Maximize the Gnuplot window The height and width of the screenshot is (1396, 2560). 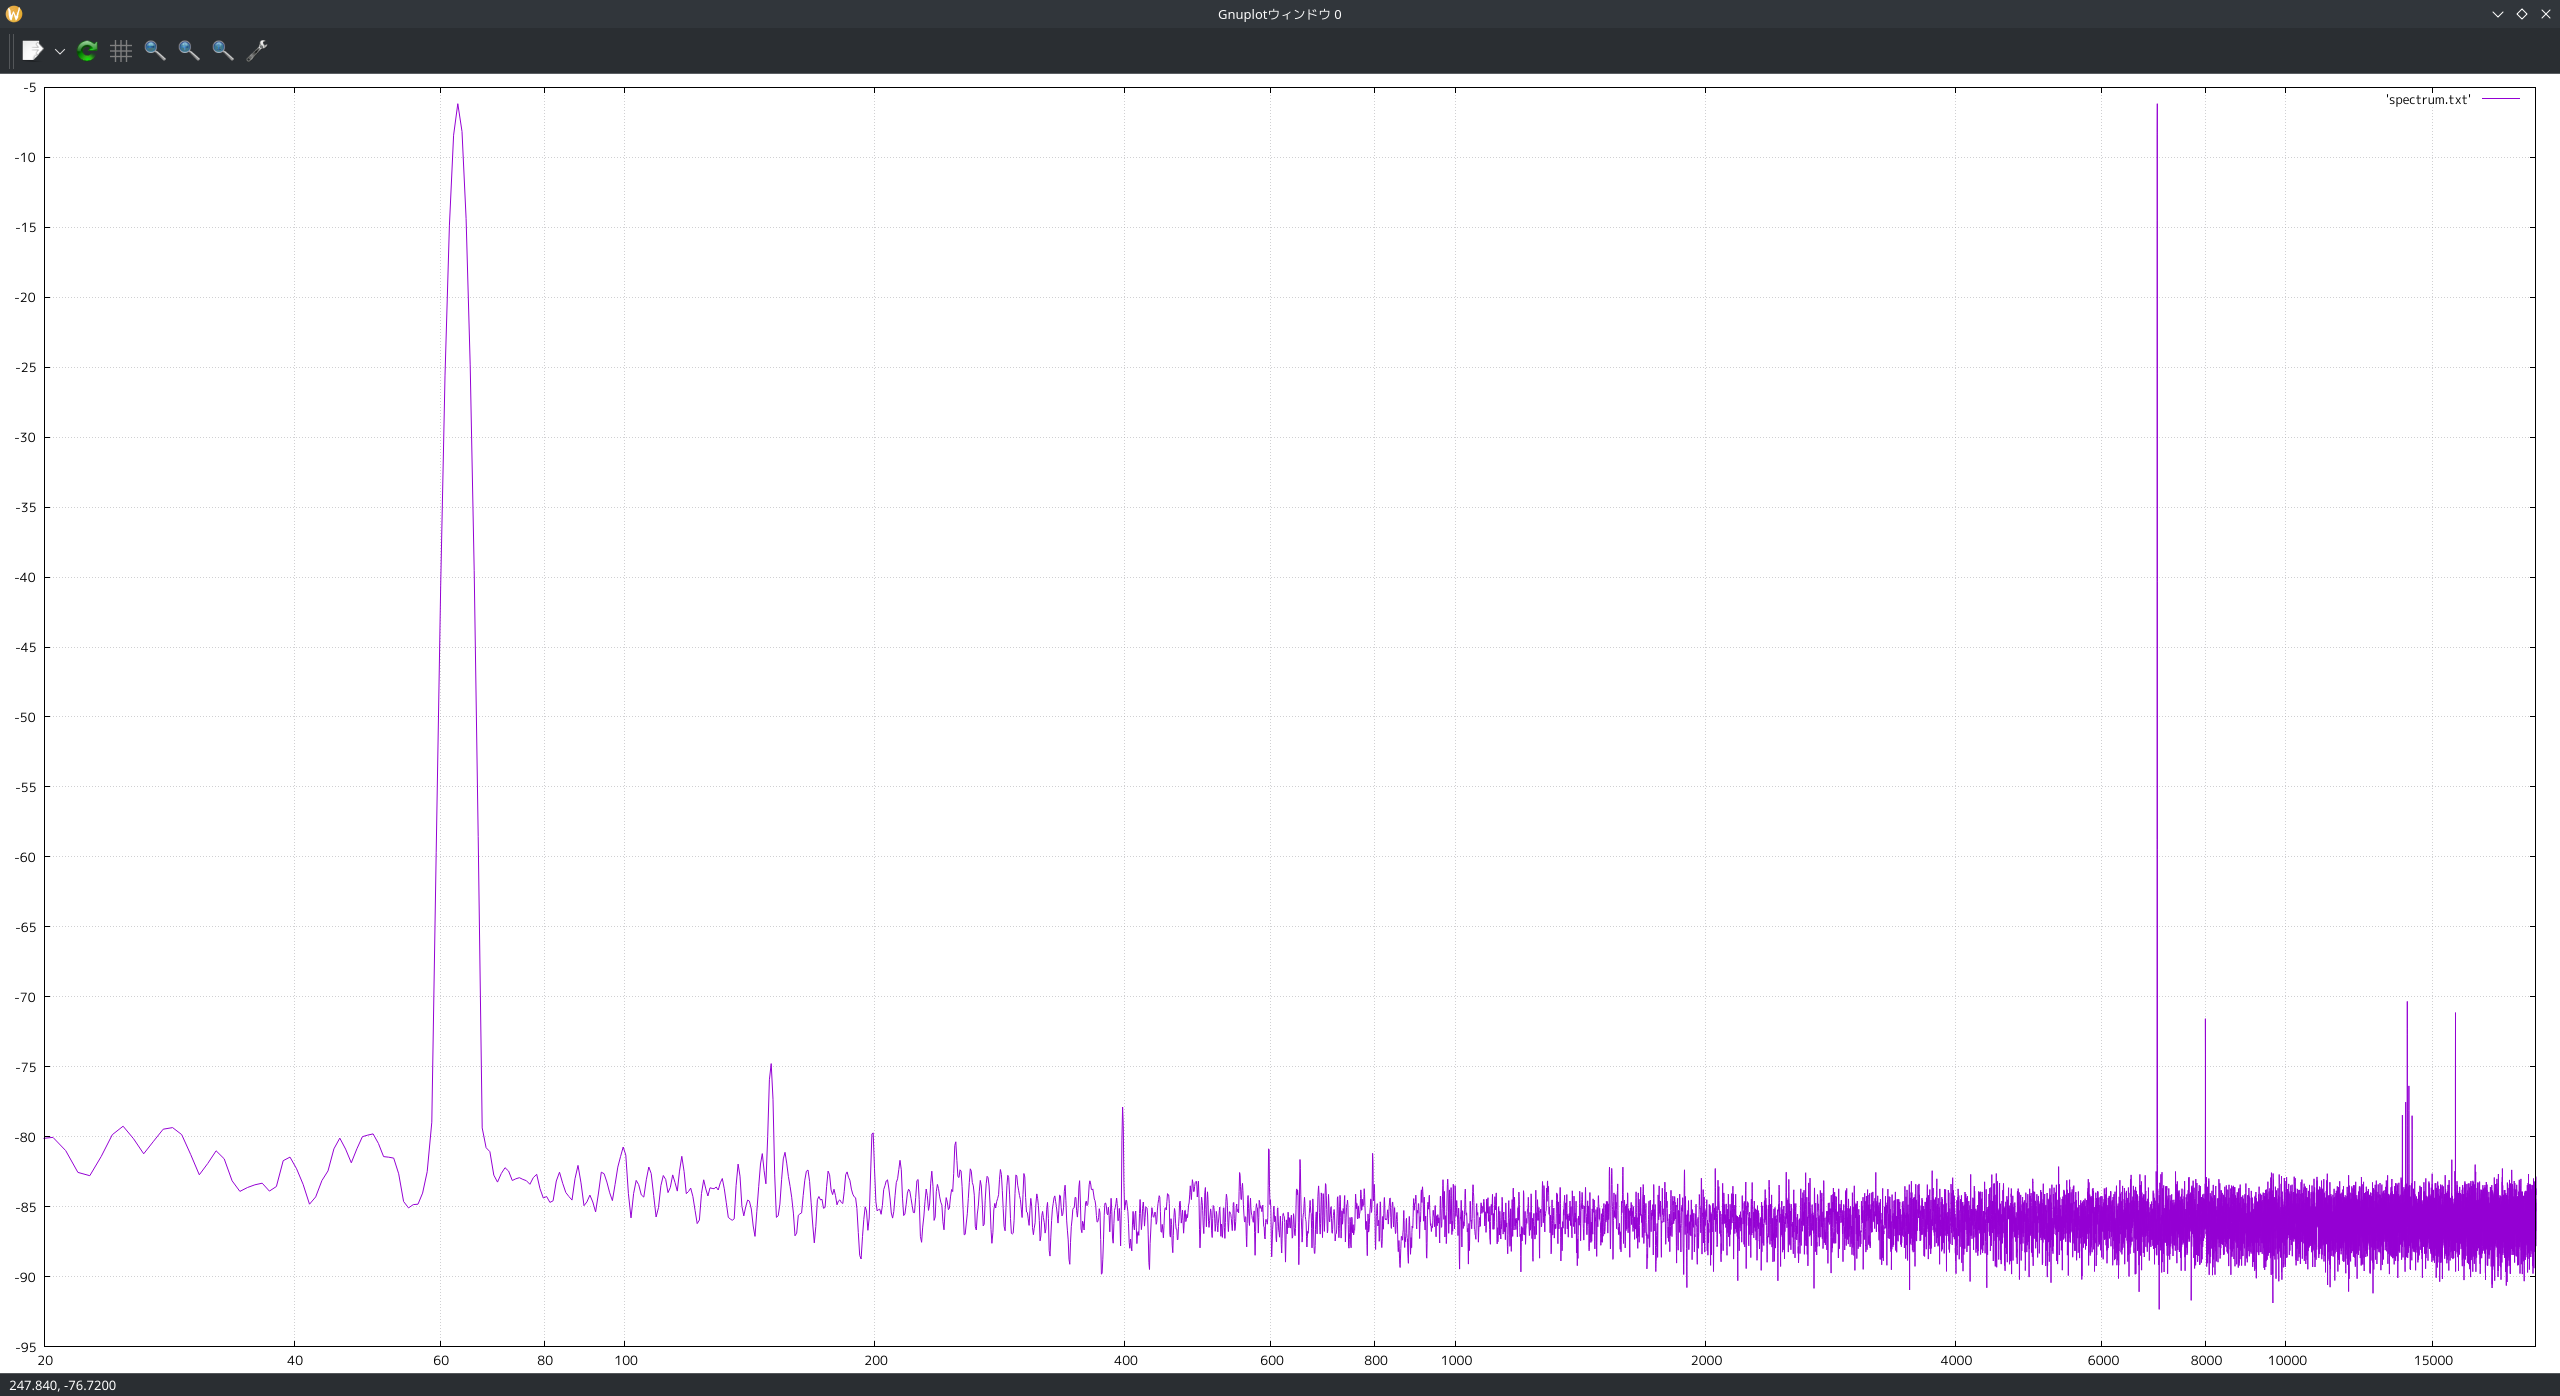tap(2521, 14)
